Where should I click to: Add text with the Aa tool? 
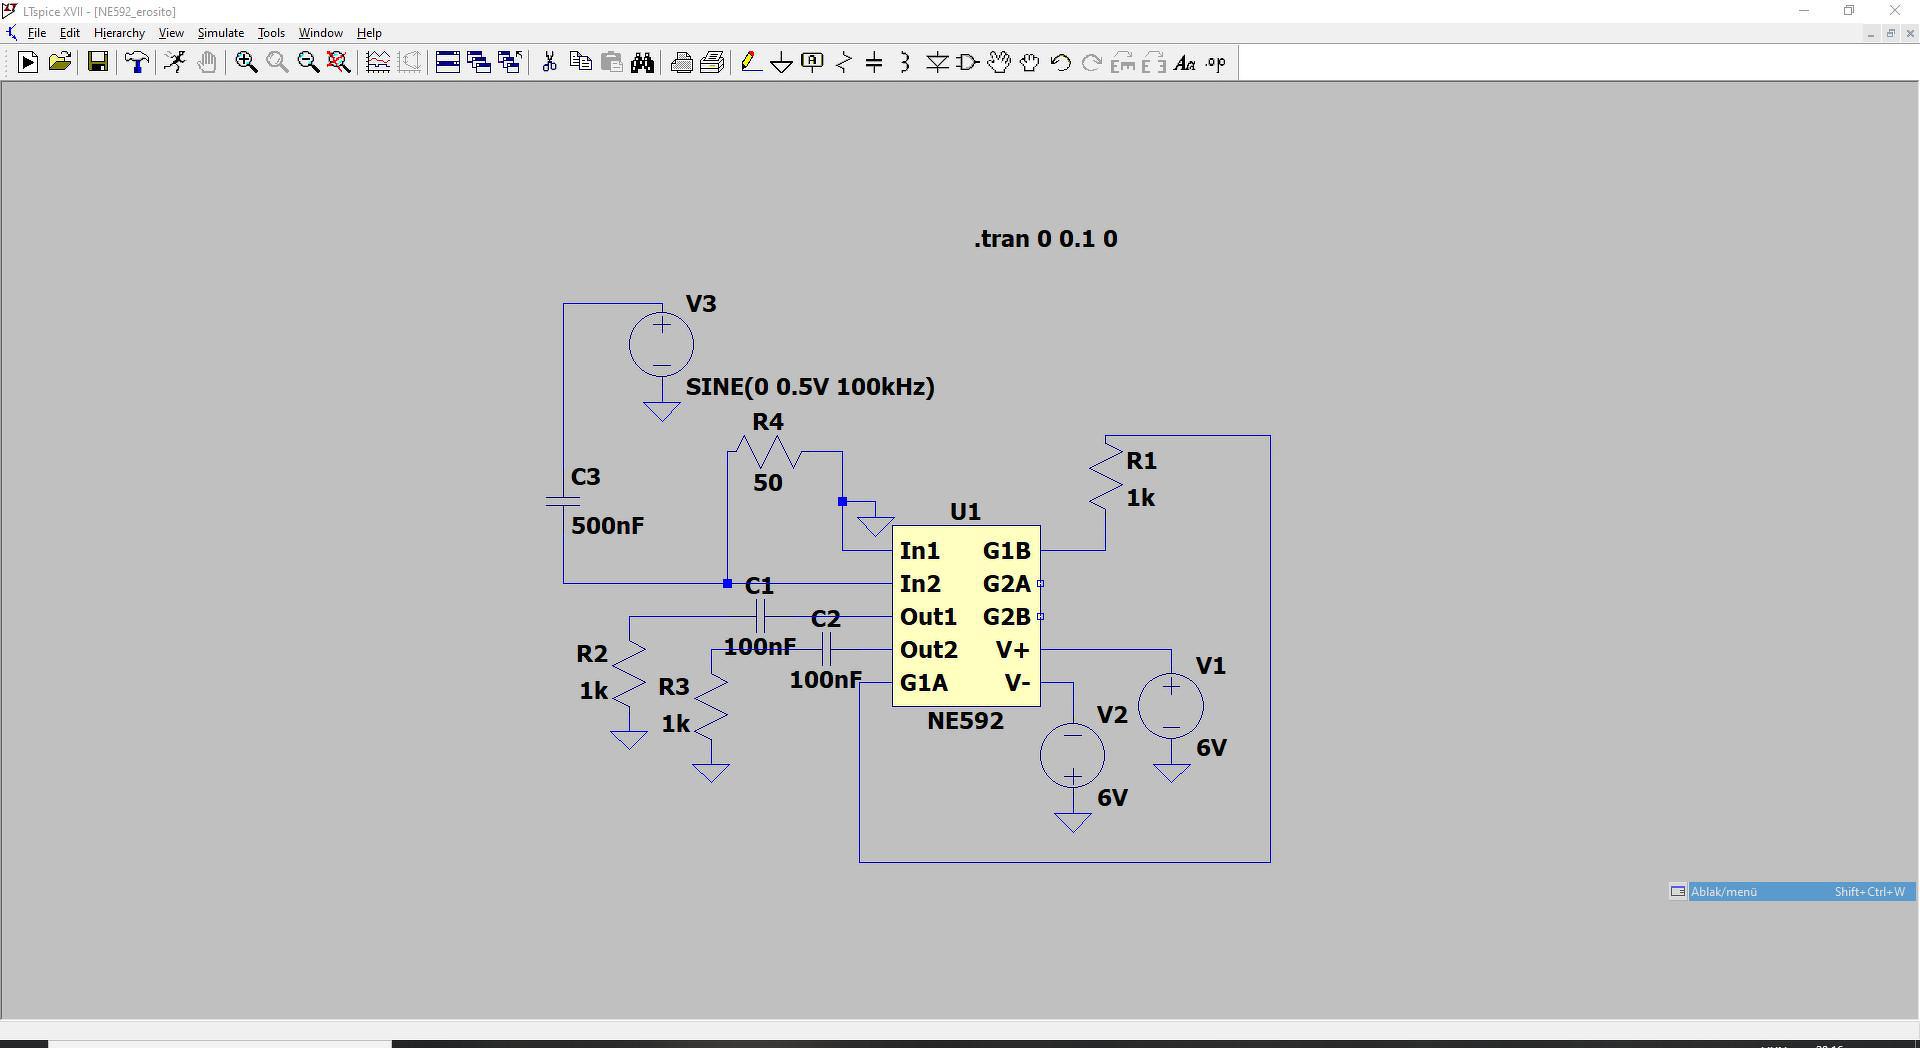(x=1185, y=63)
